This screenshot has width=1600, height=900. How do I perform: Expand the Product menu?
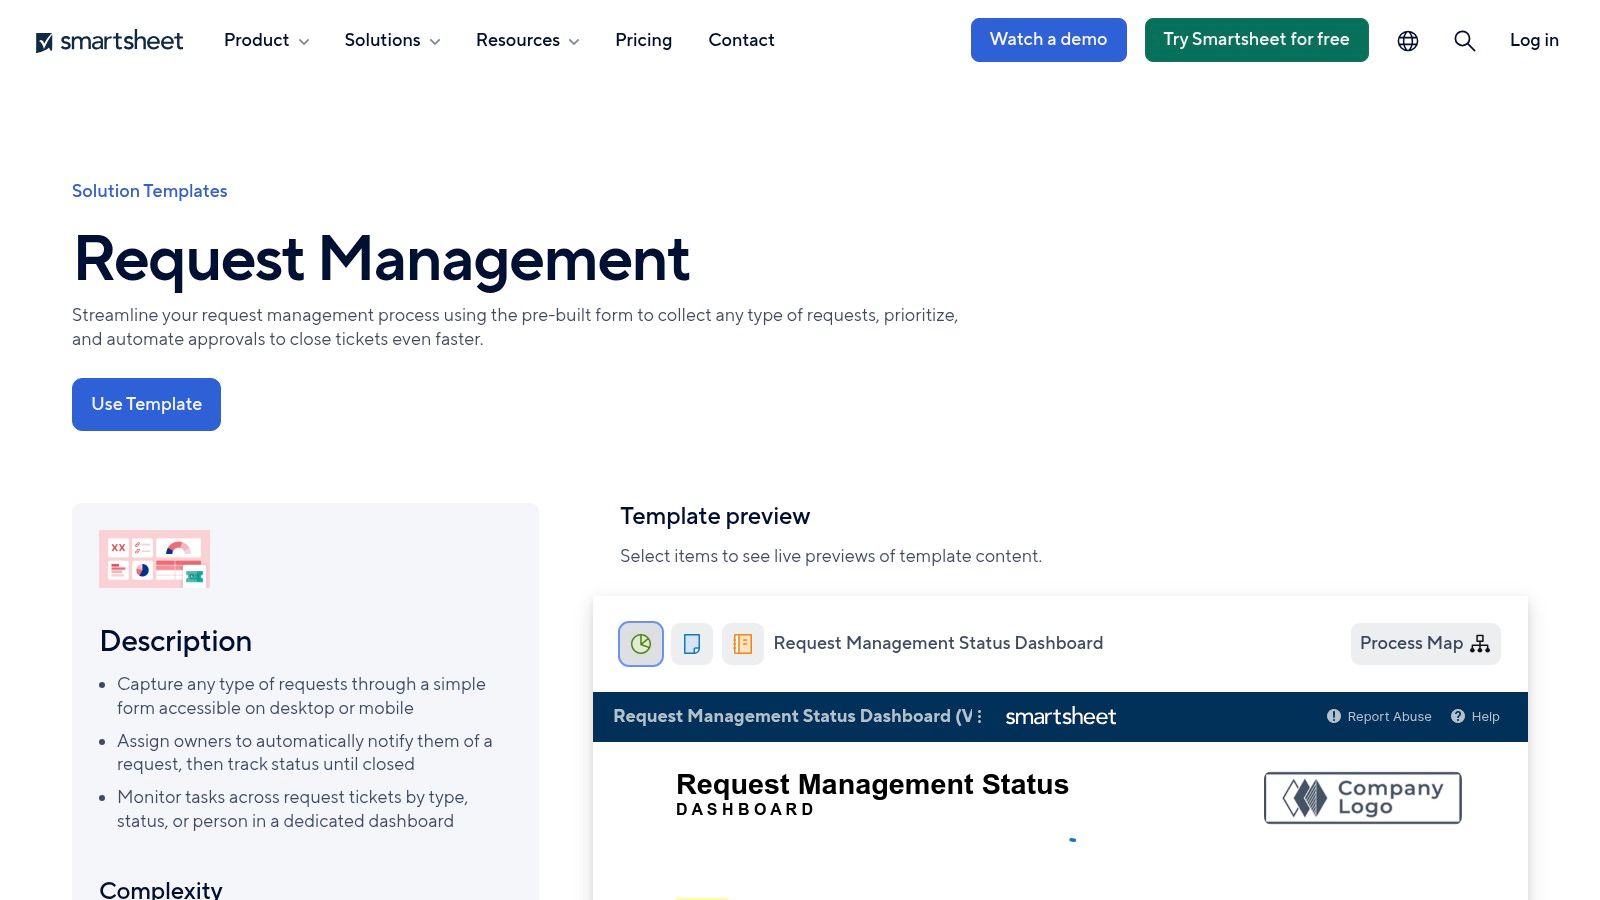coord(265,40)
